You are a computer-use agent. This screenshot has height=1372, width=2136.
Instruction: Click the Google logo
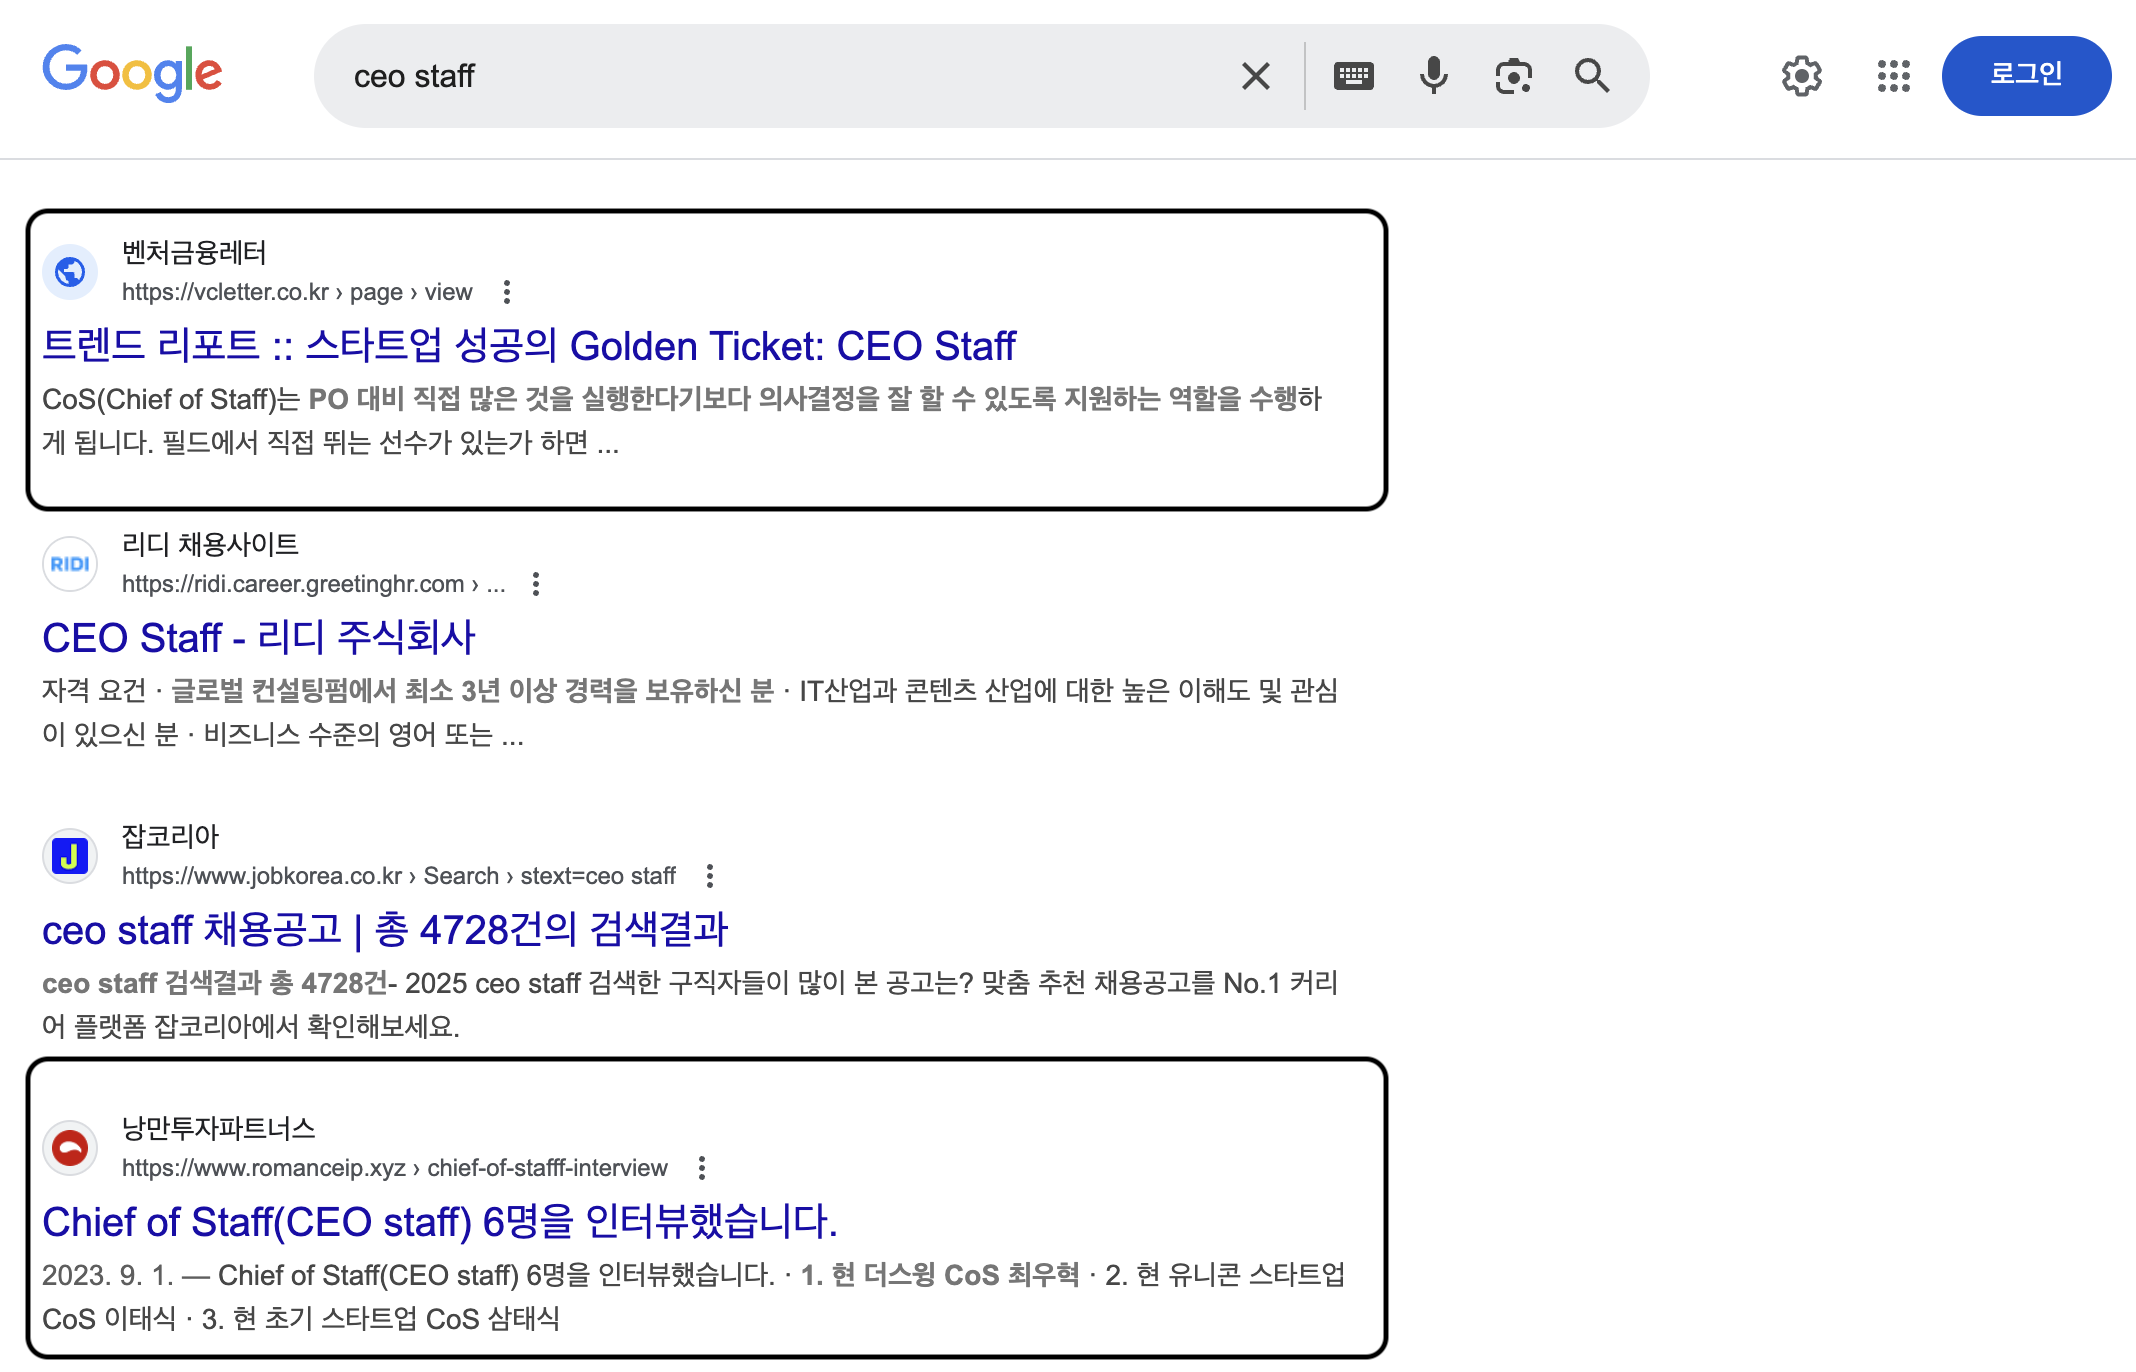pyautogui.click(x=132, y=73)
